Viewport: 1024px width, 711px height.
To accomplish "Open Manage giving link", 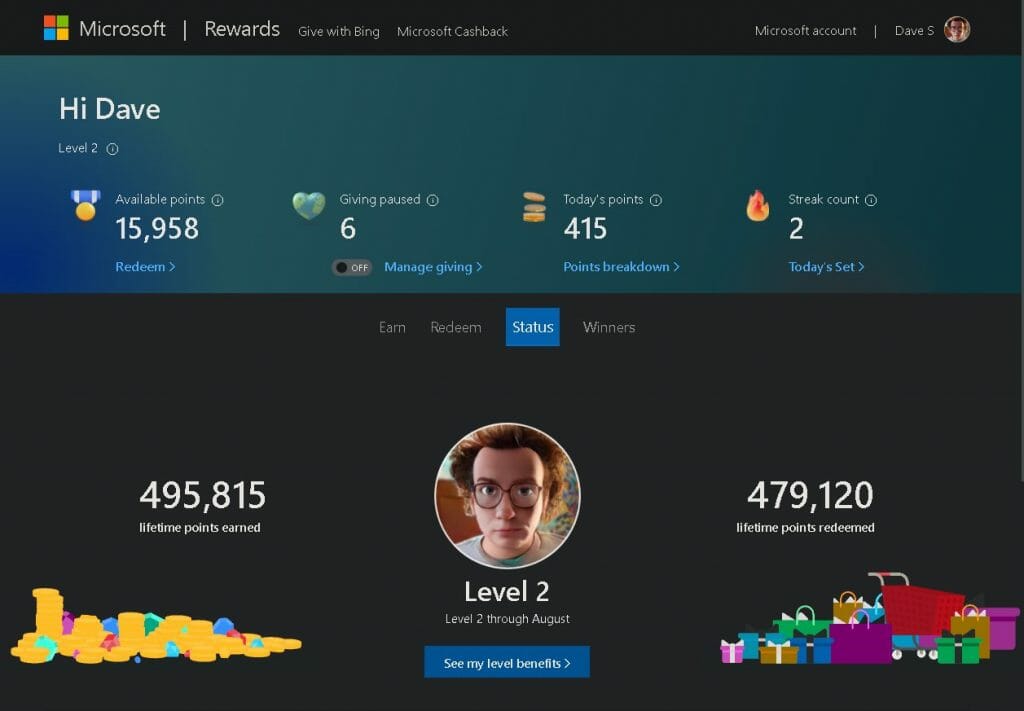I will 433,267.
